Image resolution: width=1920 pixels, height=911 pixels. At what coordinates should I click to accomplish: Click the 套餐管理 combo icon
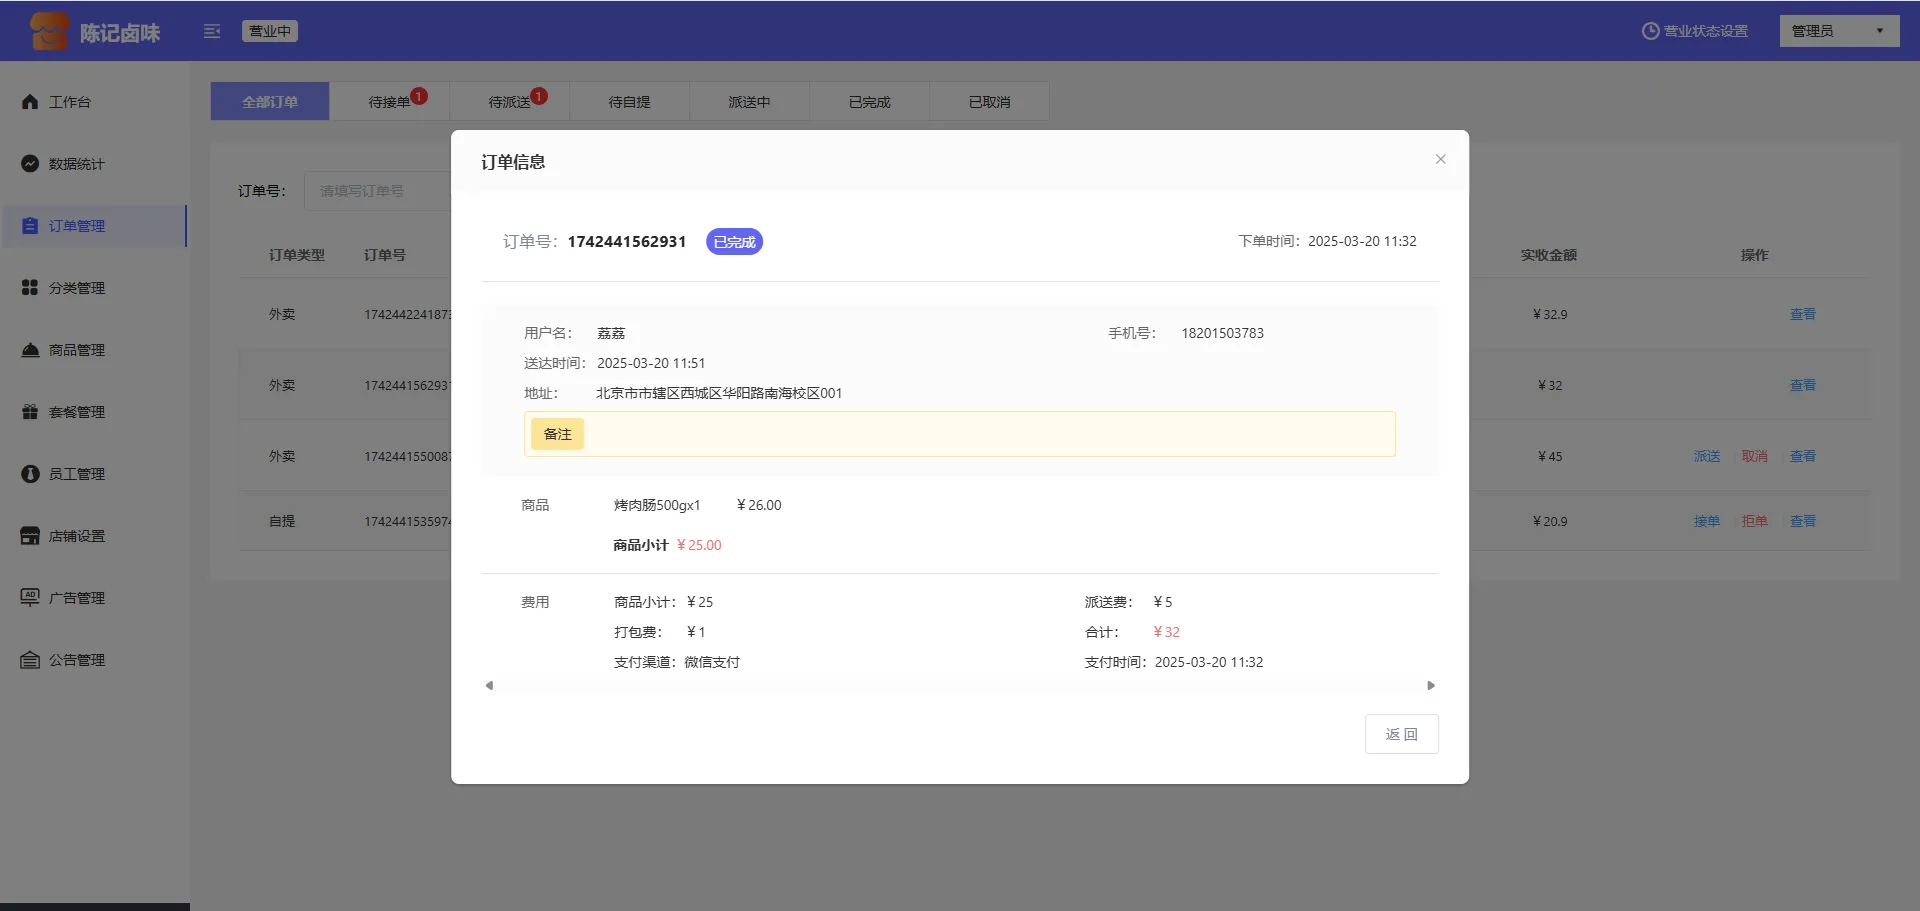coord(30,412)
